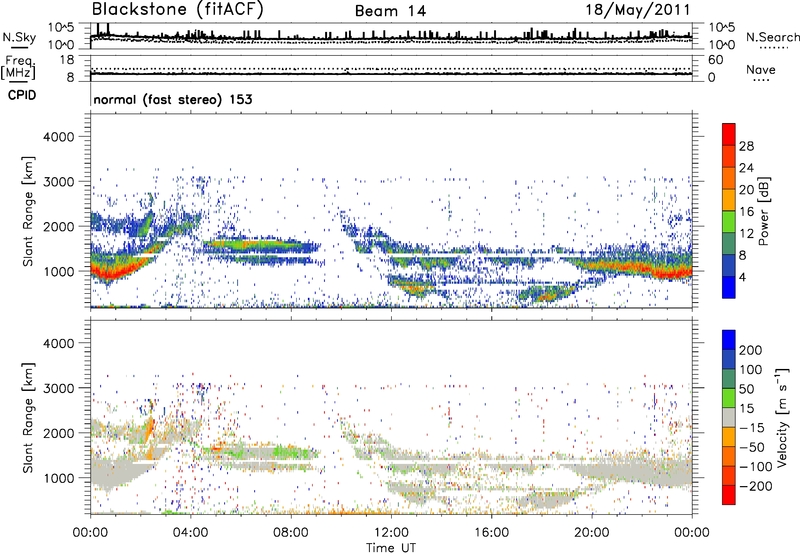This screenshot has width=800, height=554.
Task: Pick the gray −15 to 15 Velocity colorbar segment
Action: 729,417
